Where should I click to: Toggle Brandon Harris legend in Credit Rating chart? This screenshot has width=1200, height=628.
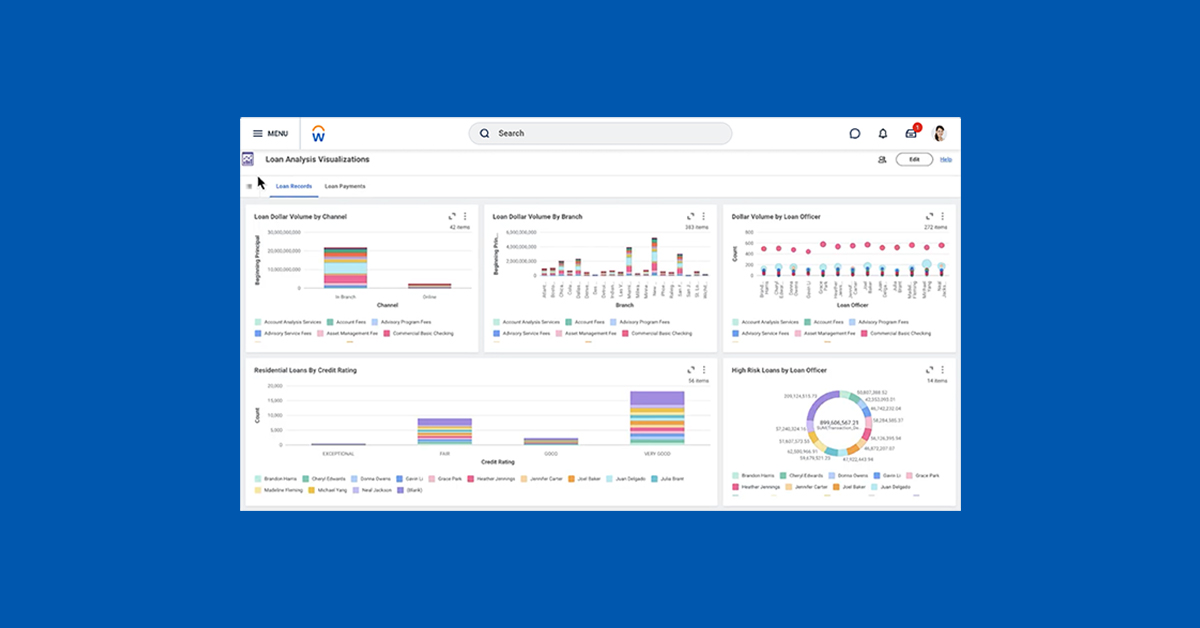(x=279, y=479)
